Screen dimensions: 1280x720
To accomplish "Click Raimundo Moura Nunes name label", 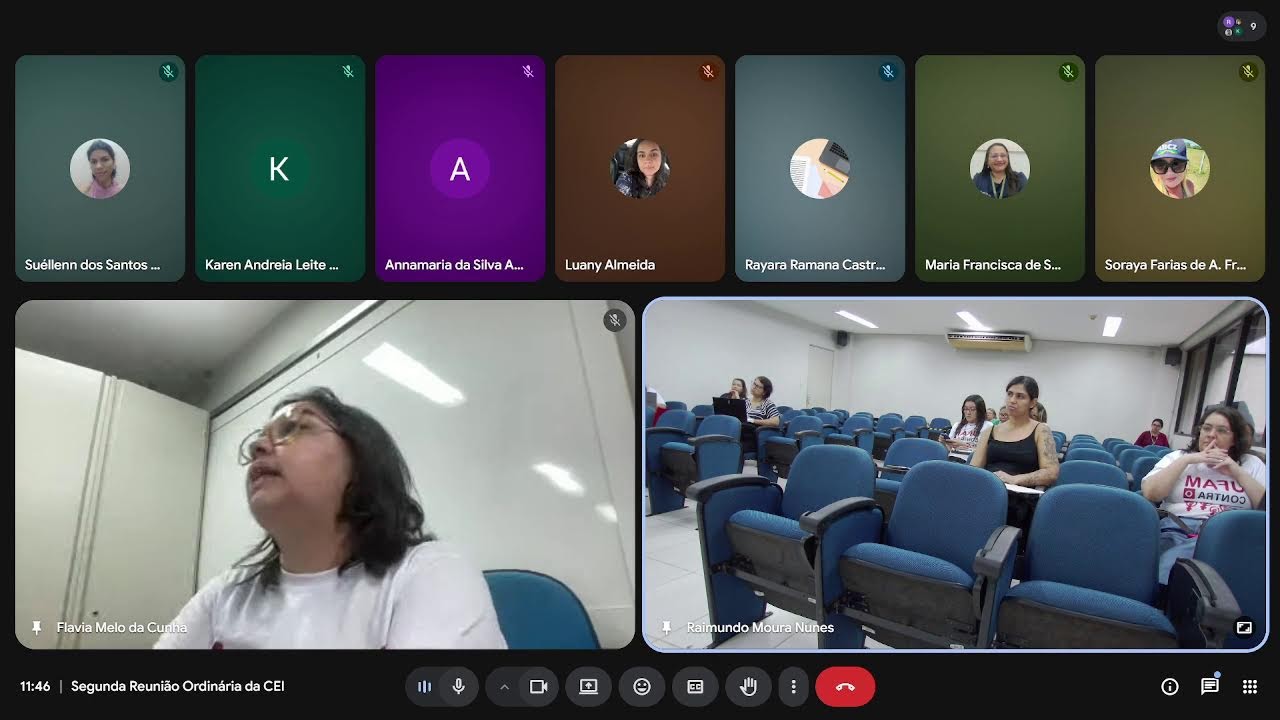I will tap(760, 628).
